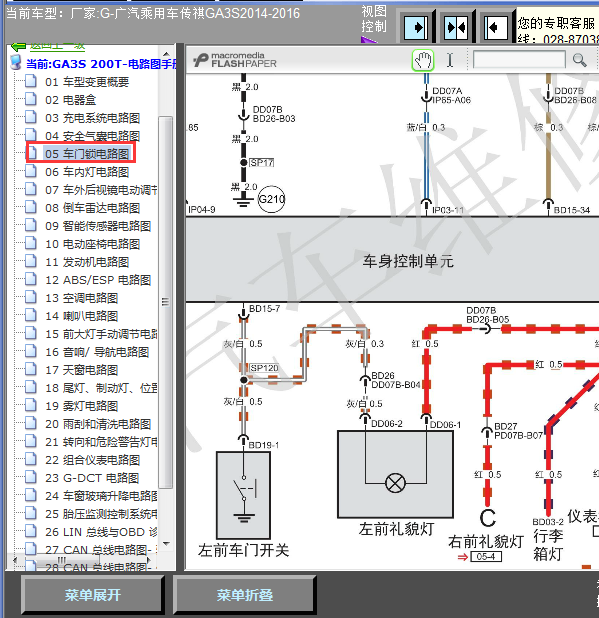
Task: Click the magnifier search icon in FlashPaper
Action: point(579,60)
